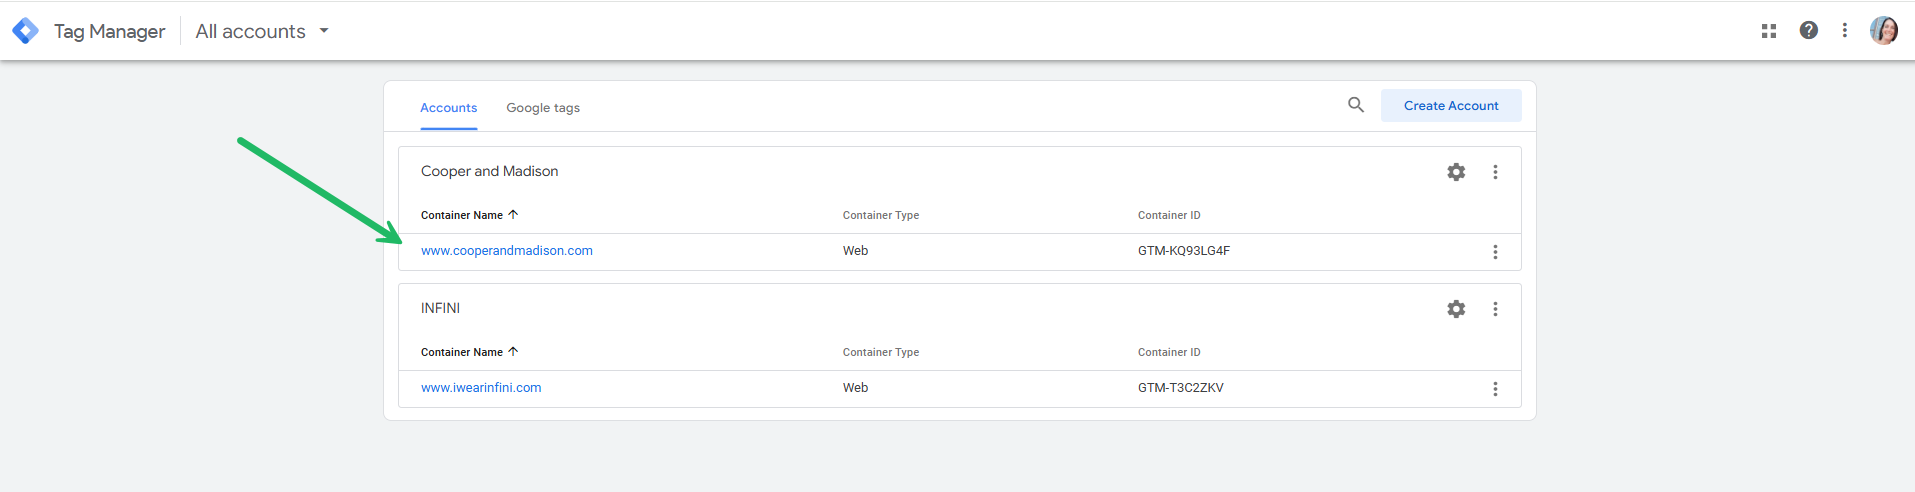Open the www.iwearinfini.com container link
Screen dimensions: 1915x492
click(x=481, y=388)
